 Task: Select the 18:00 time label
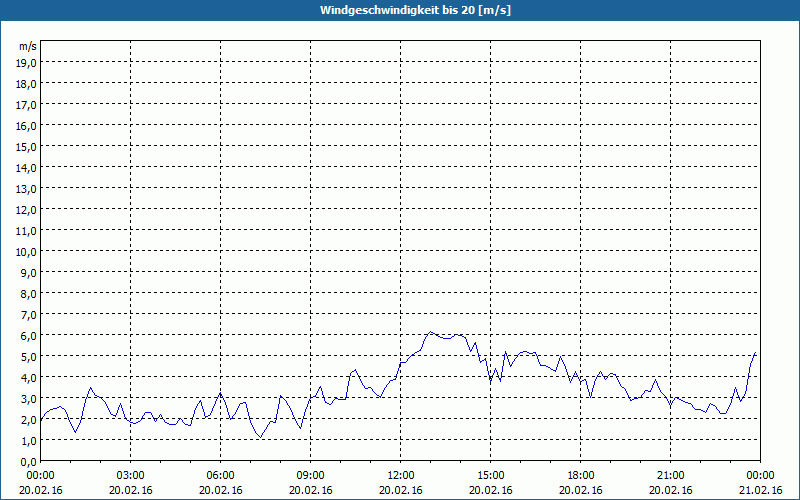(581, 476)
